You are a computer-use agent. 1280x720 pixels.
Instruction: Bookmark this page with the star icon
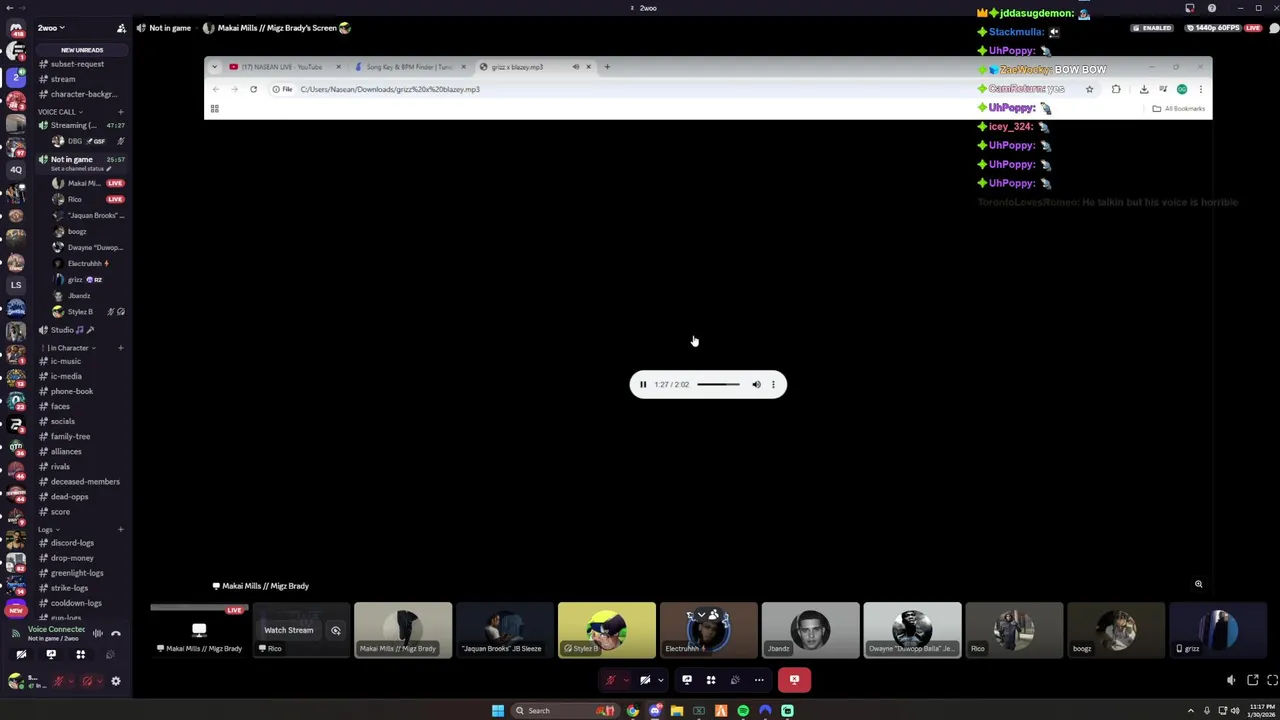click(x=1089, y=89)
